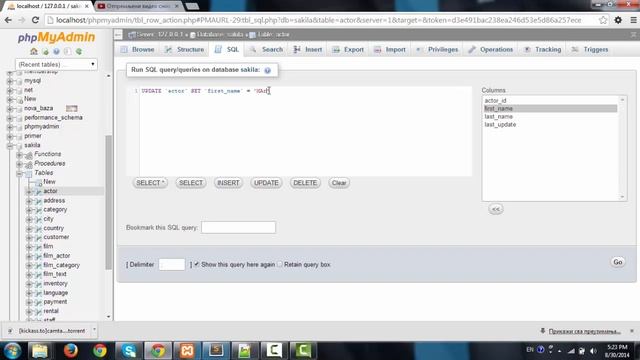Screen dimensions: 640x360
Task: Switch to the Structure tab
Action: point(185,49)
